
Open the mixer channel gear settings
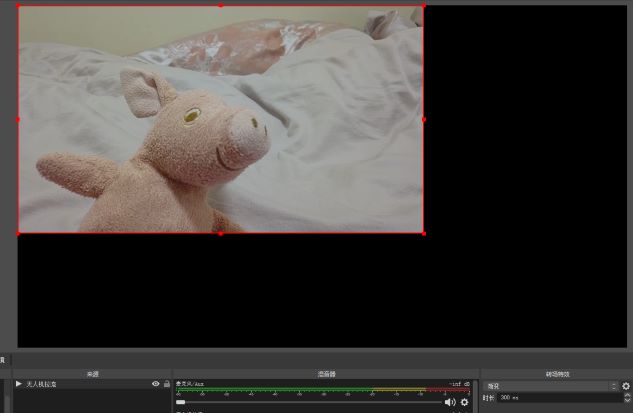point(464,402)
